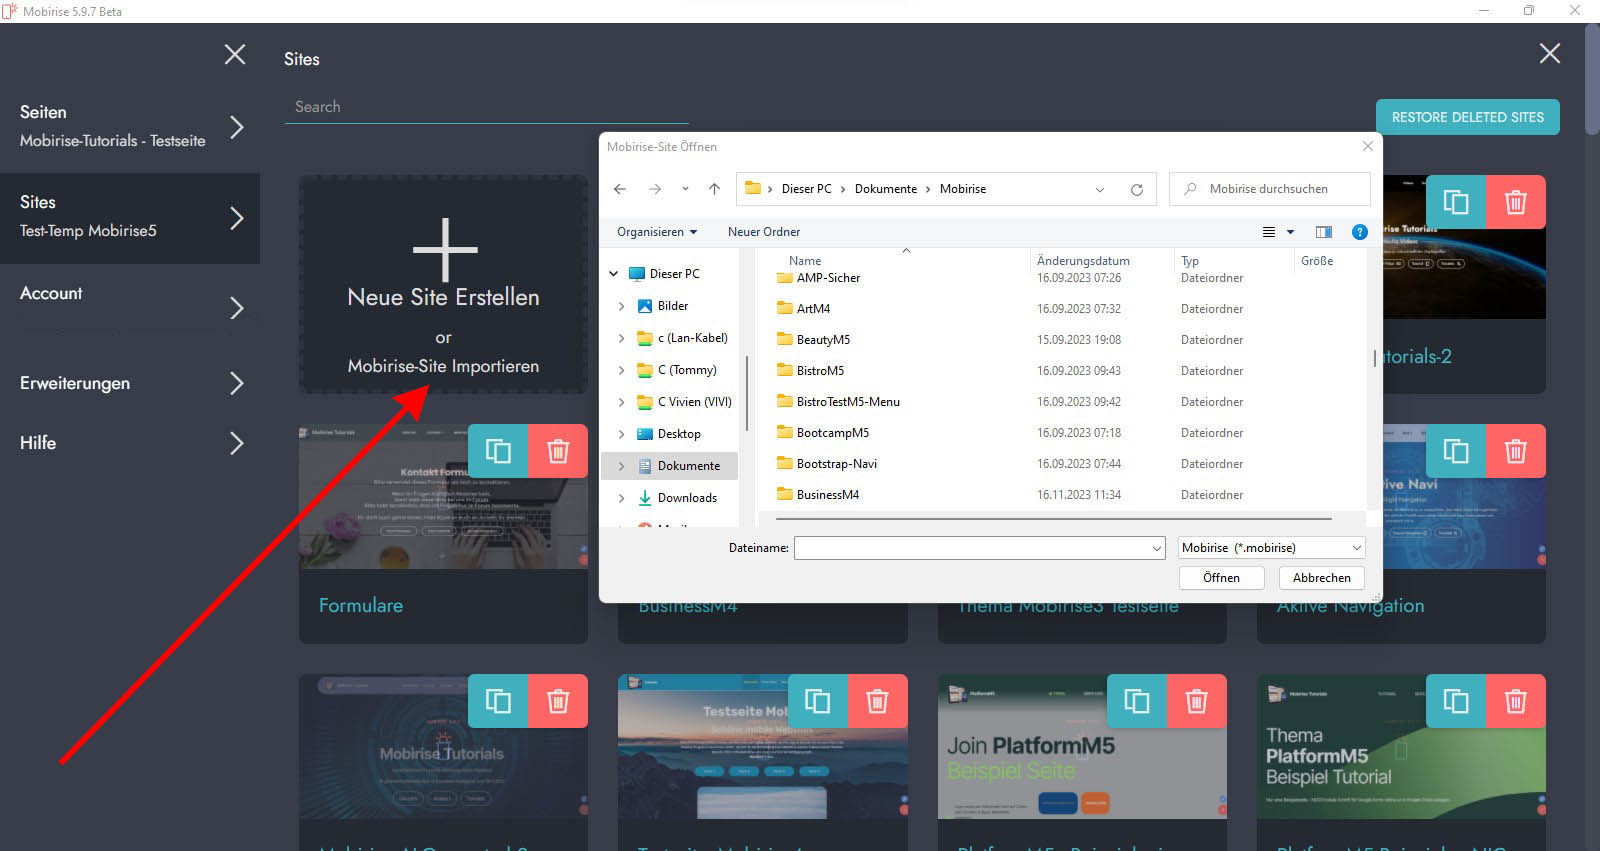1600x851 pixels.
Task: Open the Account menu section
Action: [x=130, y=306]
